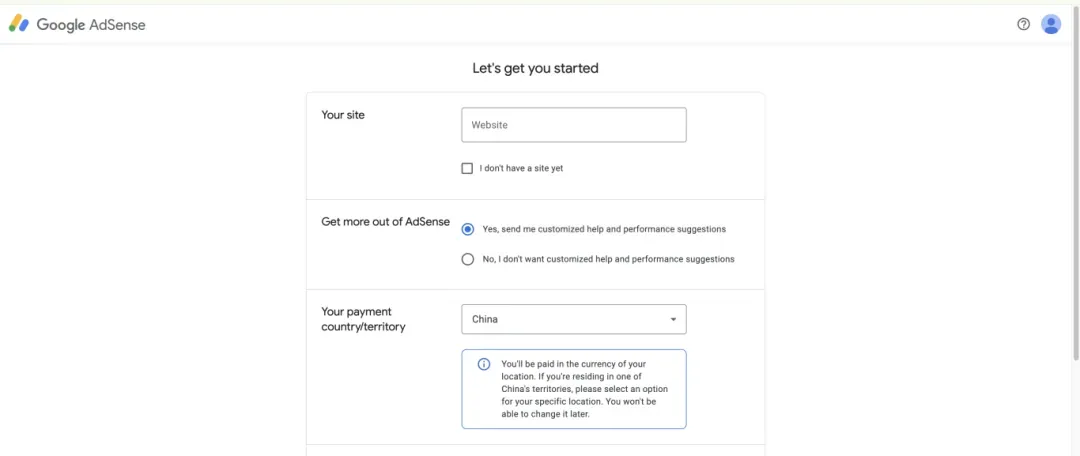Click the Google AdSense logo icon
1080x456 pixels.
point(19,24)
